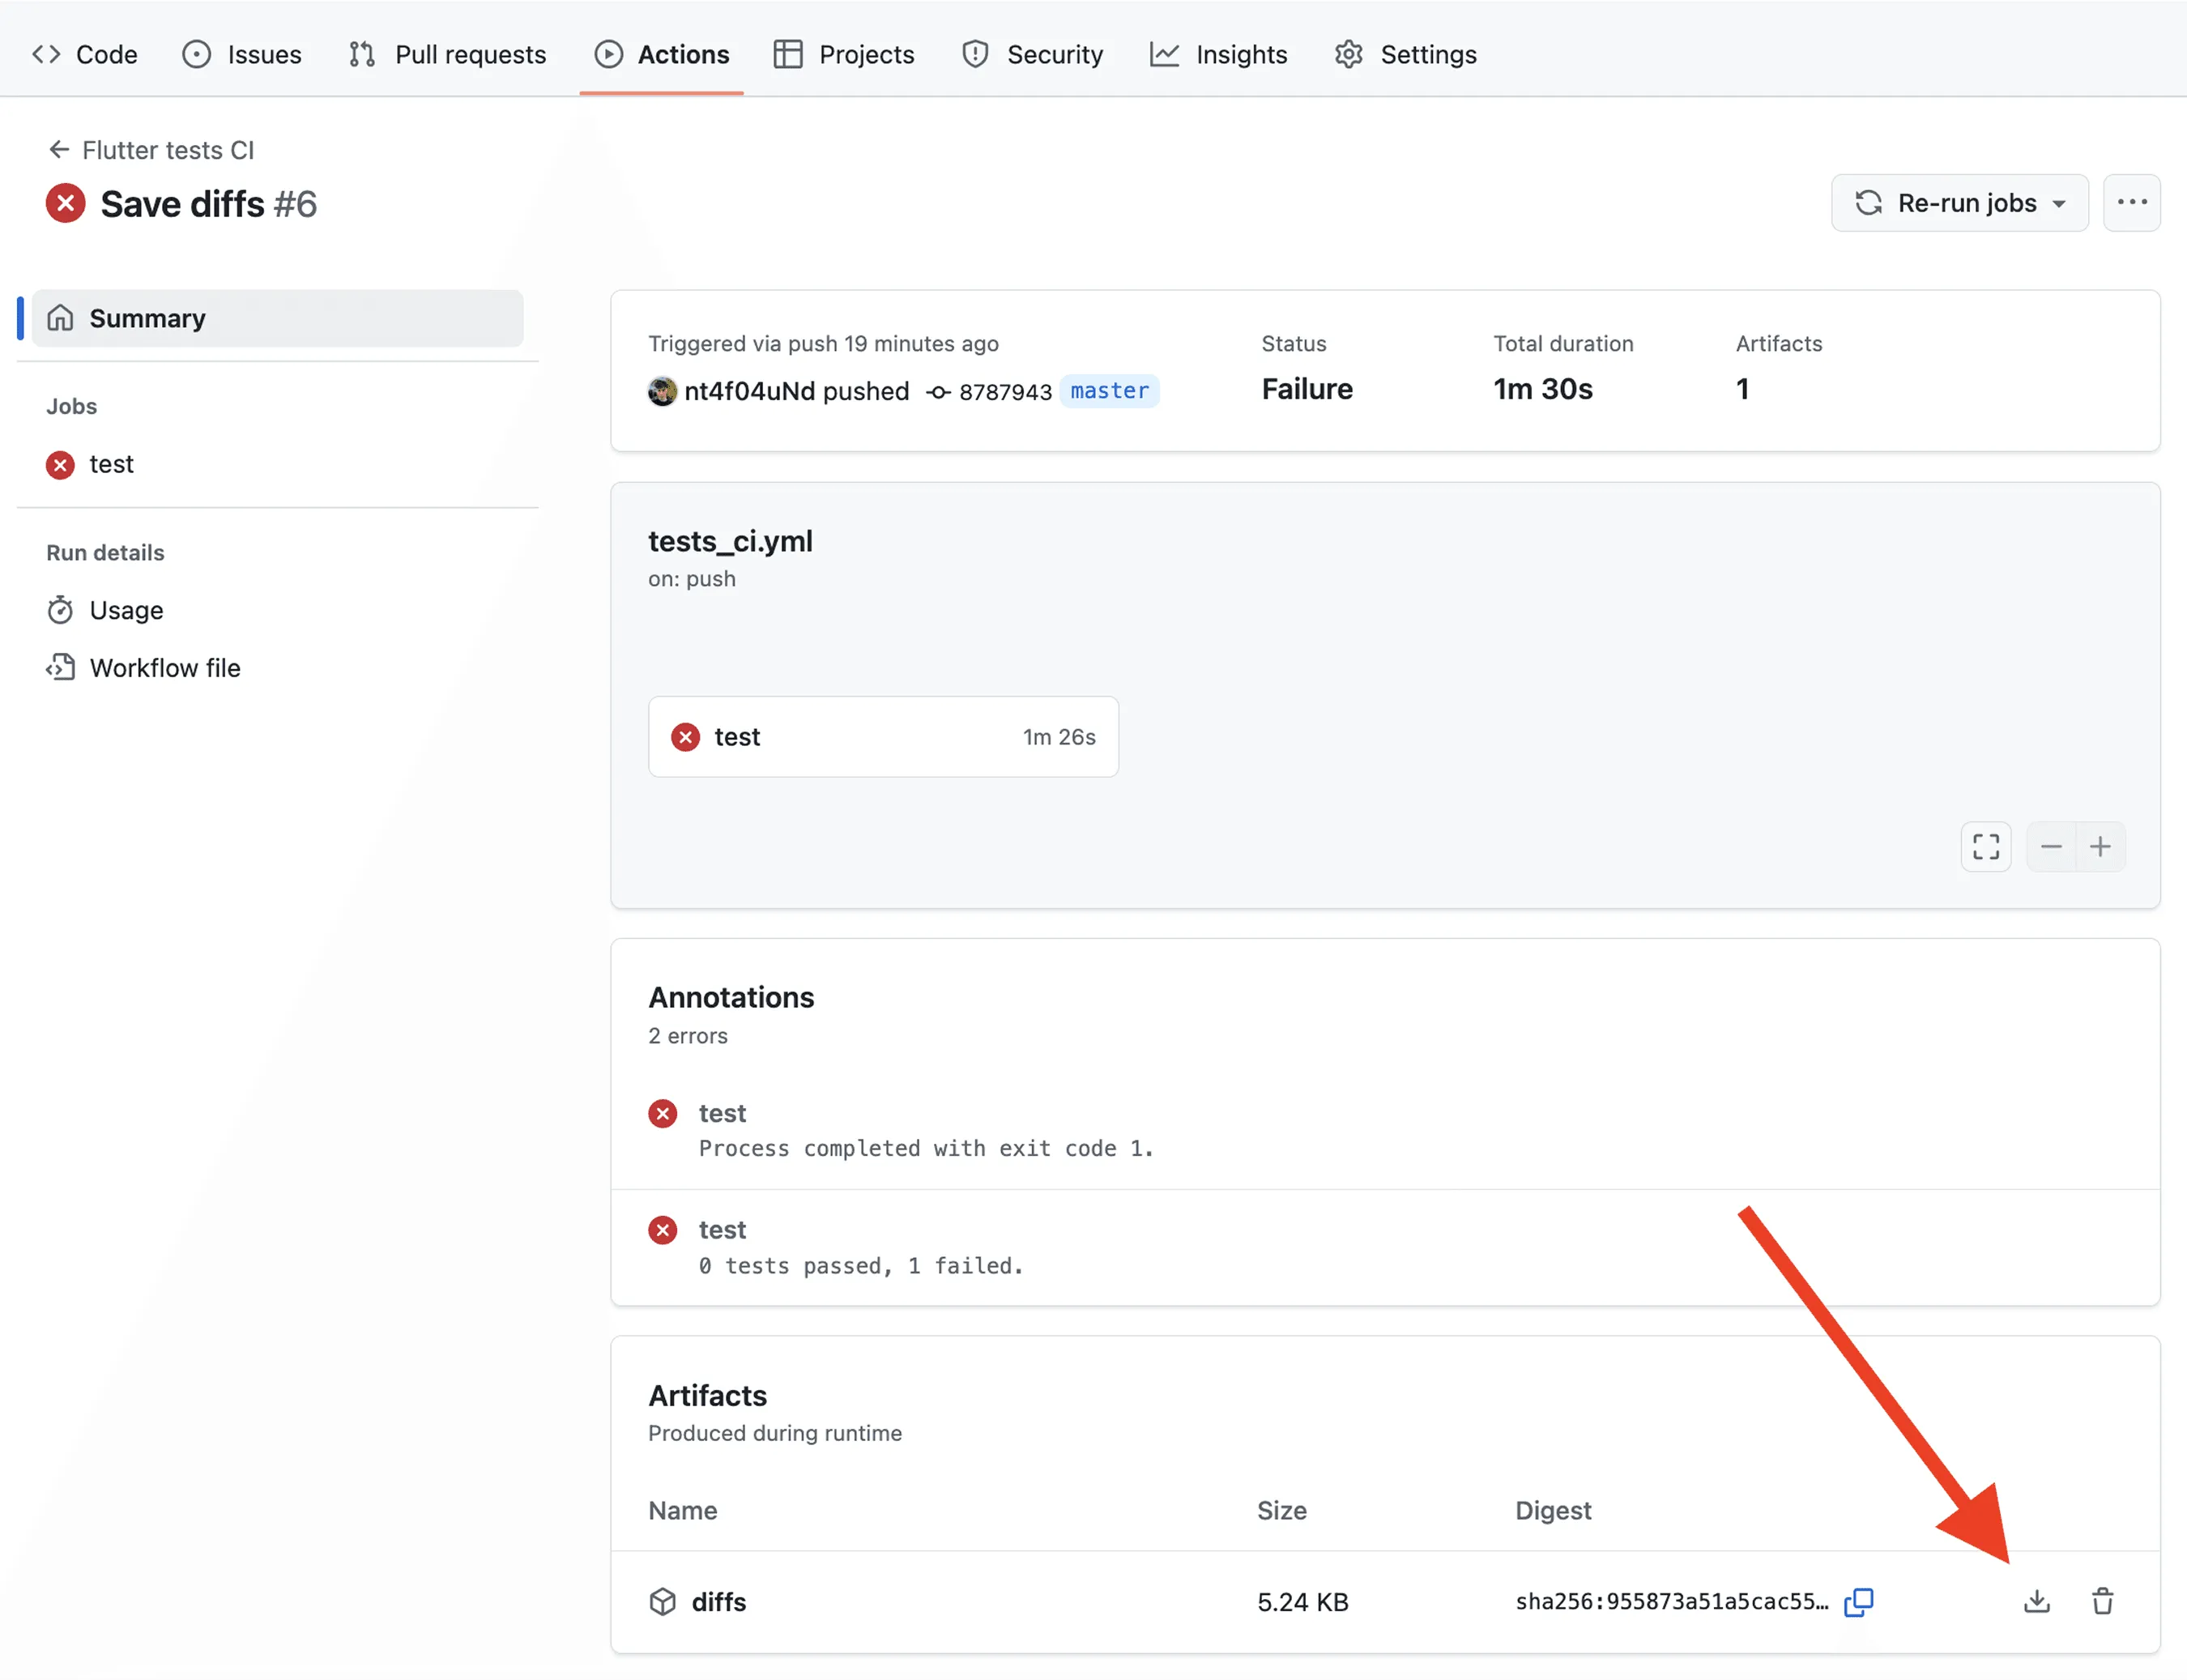
Task: Click the red X beside sidebar test job
Action: tap(60, 465)
